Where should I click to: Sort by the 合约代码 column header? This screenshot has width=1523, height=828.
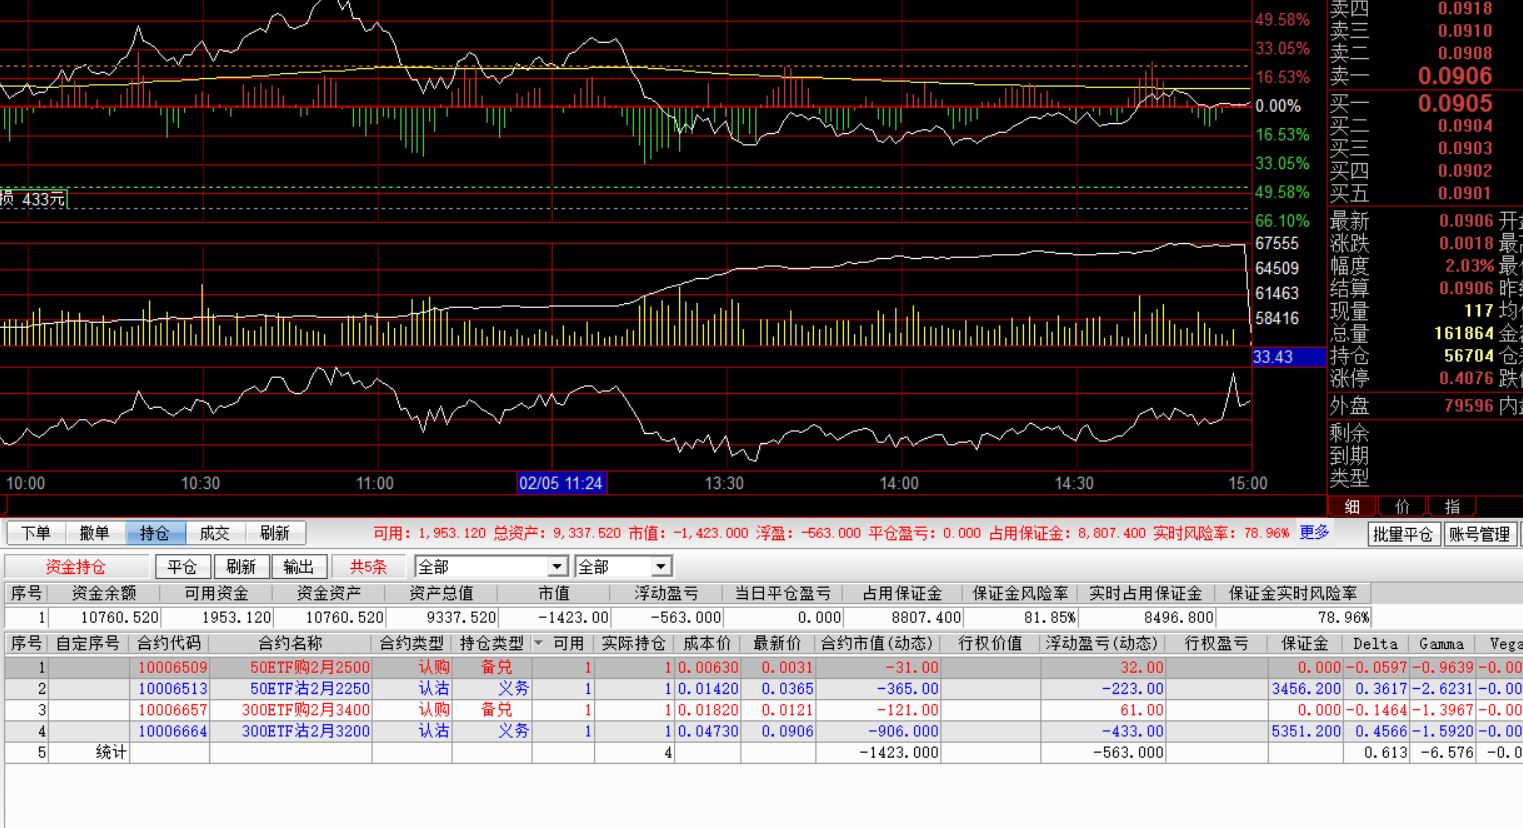coord(169,643)
